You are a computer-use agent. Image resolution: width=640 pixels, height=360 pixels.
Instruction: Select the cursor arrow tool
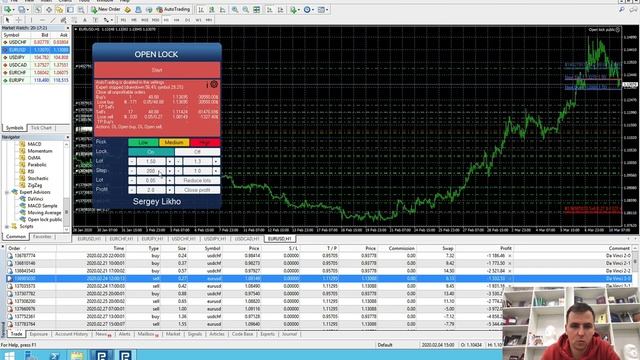click(7, 20)
